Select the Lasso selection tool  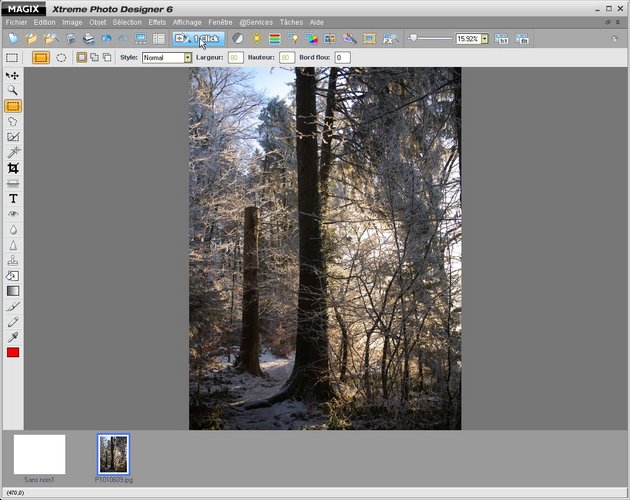pyautogui.click(x=13, y=121)
